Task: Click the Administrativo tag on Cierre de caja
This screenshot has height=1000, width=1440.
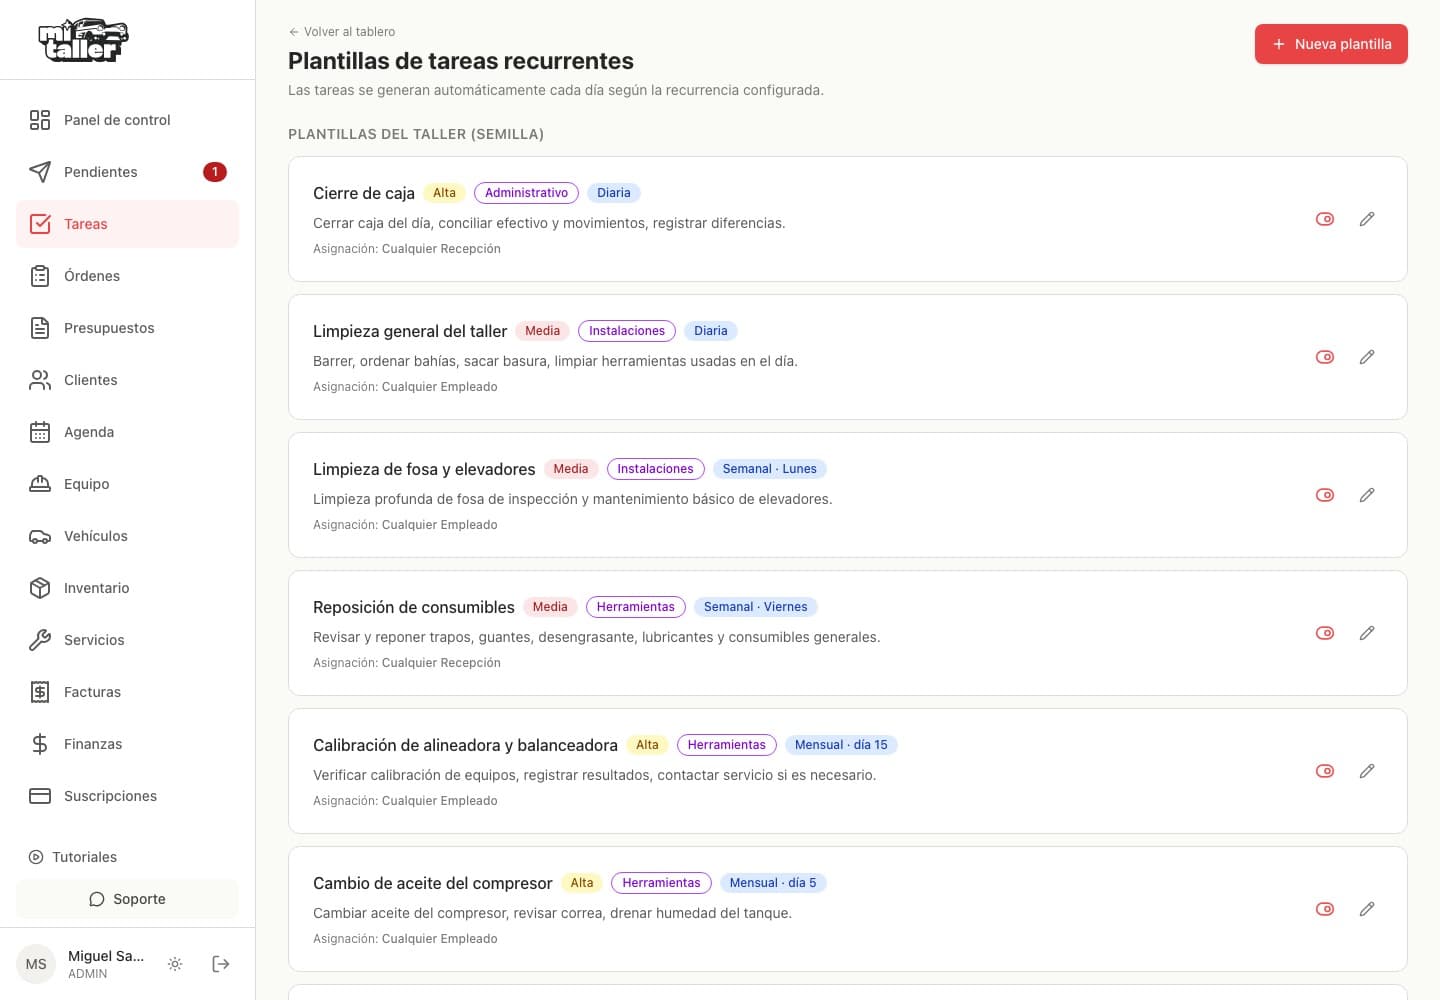Action: point(526,193)
